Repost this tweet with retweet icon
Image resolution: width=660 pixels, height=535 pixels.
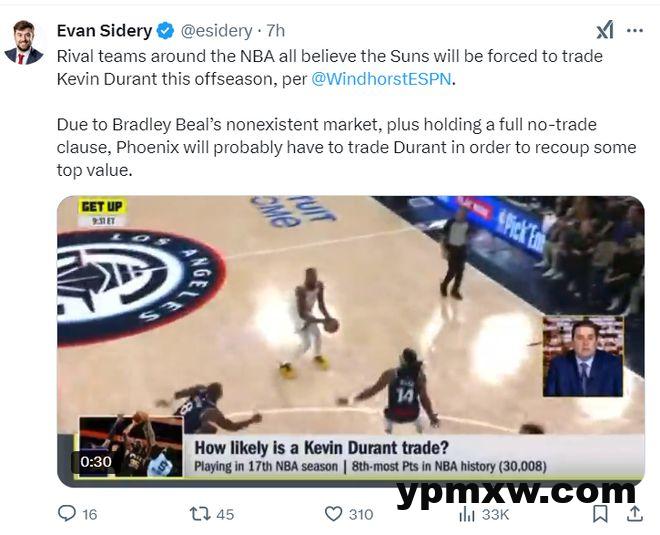coord(200,514)
